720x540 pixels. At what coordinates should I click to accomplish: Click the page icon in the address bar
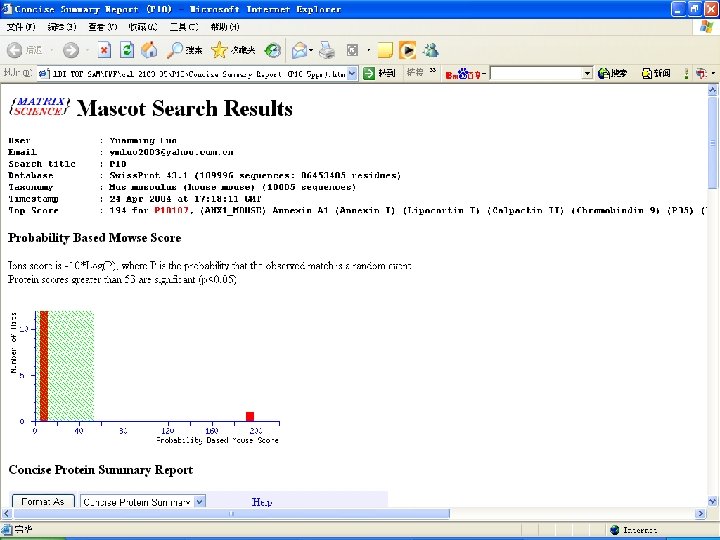click(x=44, y=73)
